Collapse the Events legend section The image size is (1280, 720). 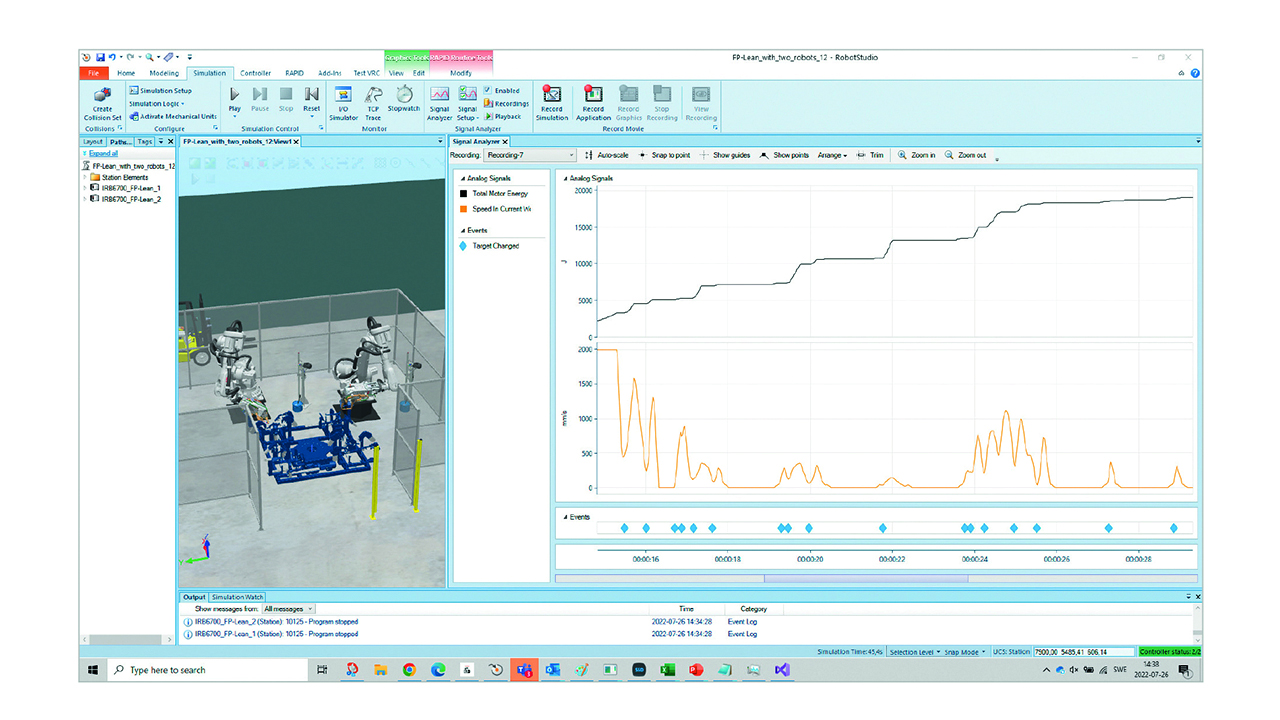pyautogui.click(x=463, y=230)
